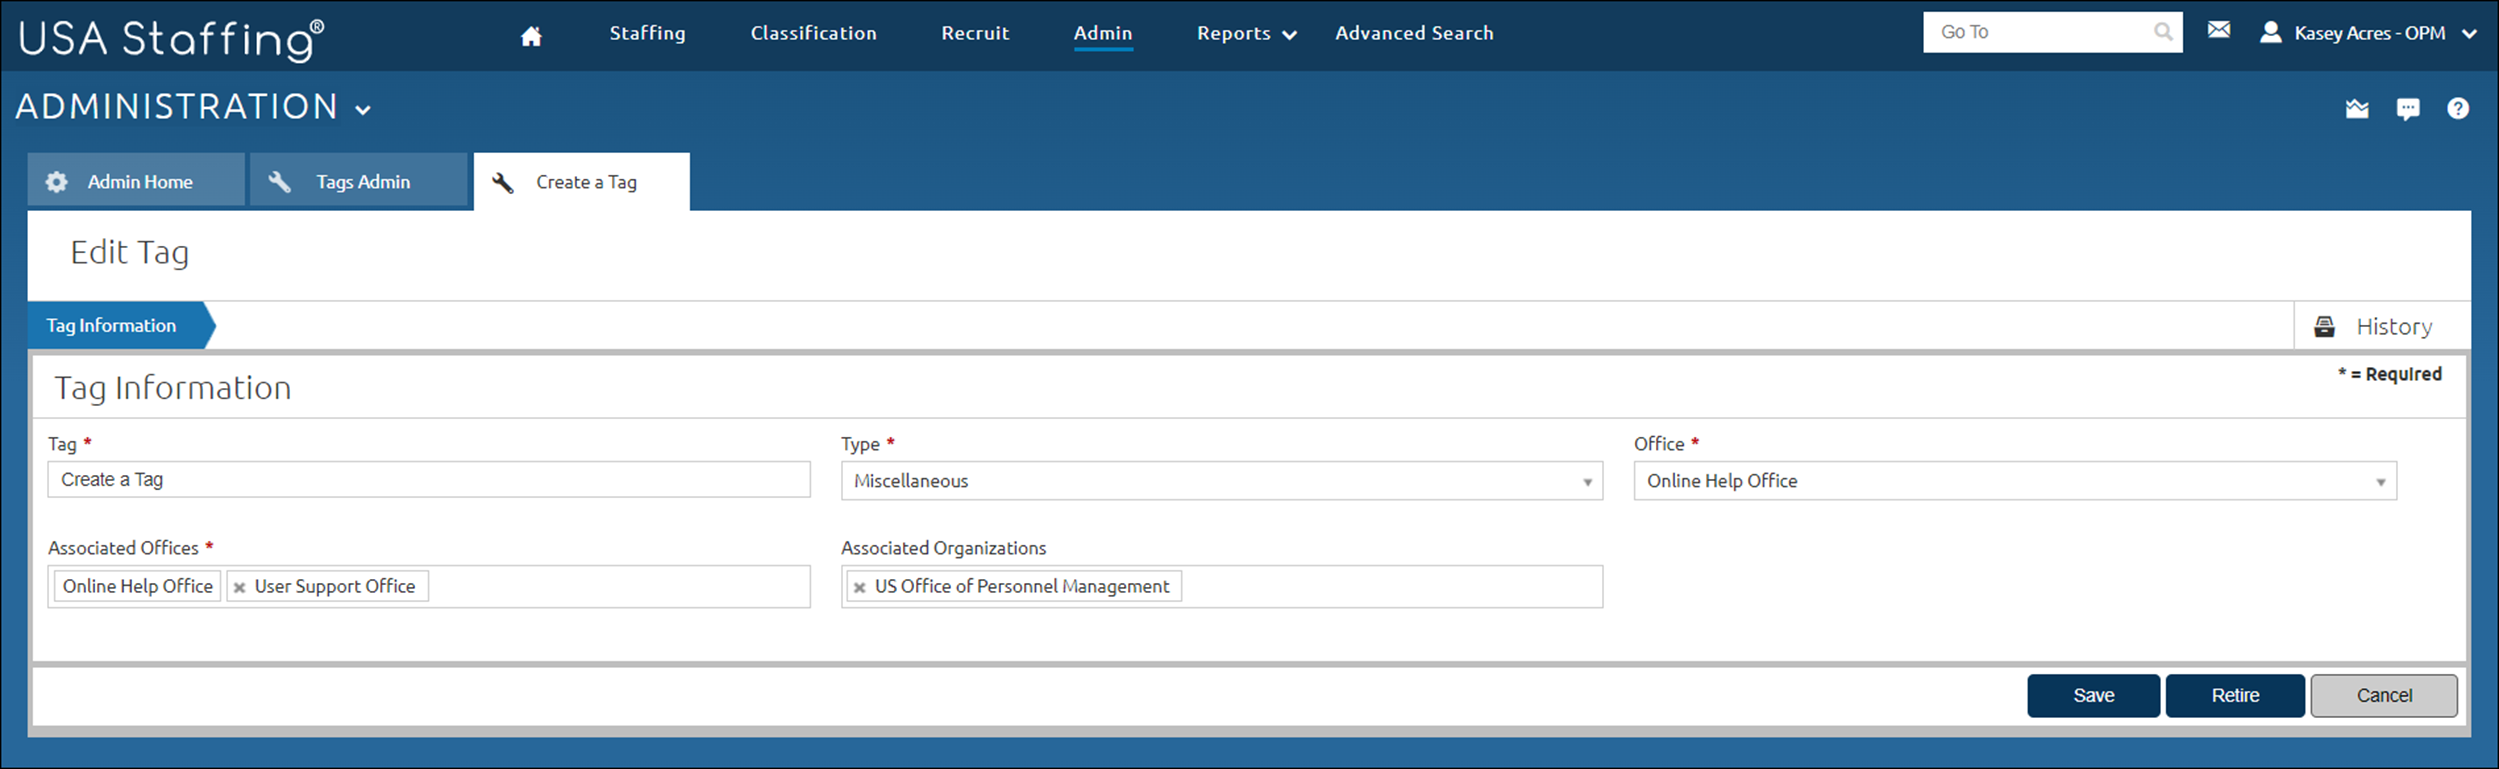Viewport: 2499px width, 769px height.
Task: Click the Save button
Action: coord(2093,695)
